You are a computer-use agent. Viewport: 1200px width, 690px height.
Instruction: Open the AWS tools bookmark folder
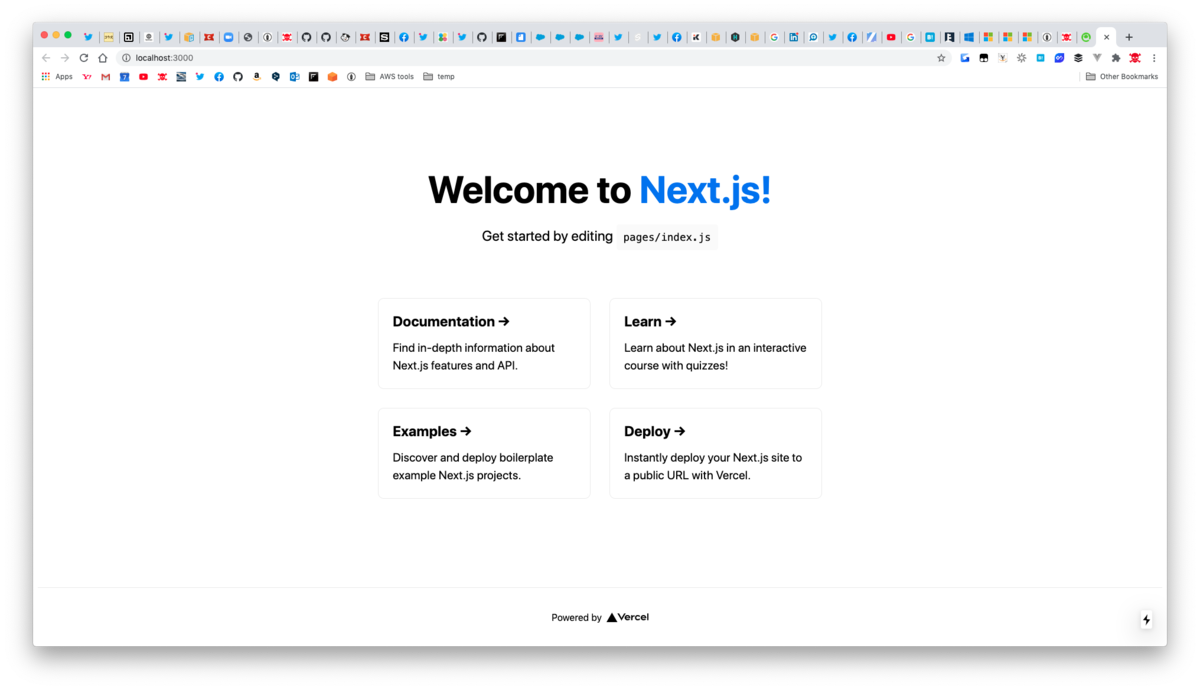[x=390, y=76]
